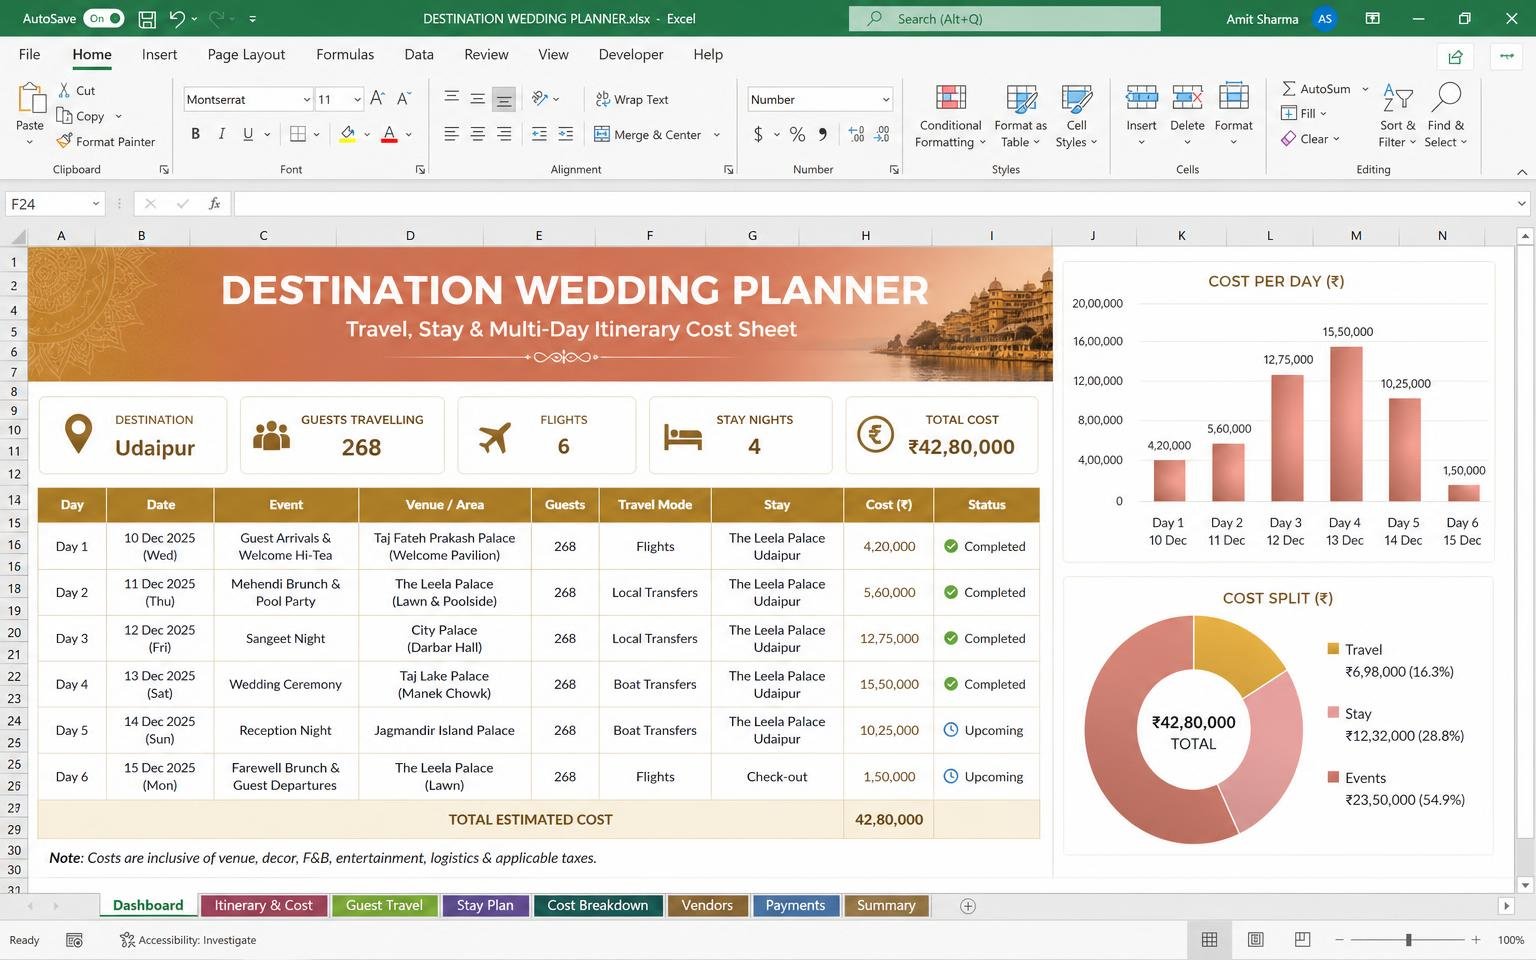Click the Save icon in title bar

[147, 18]
